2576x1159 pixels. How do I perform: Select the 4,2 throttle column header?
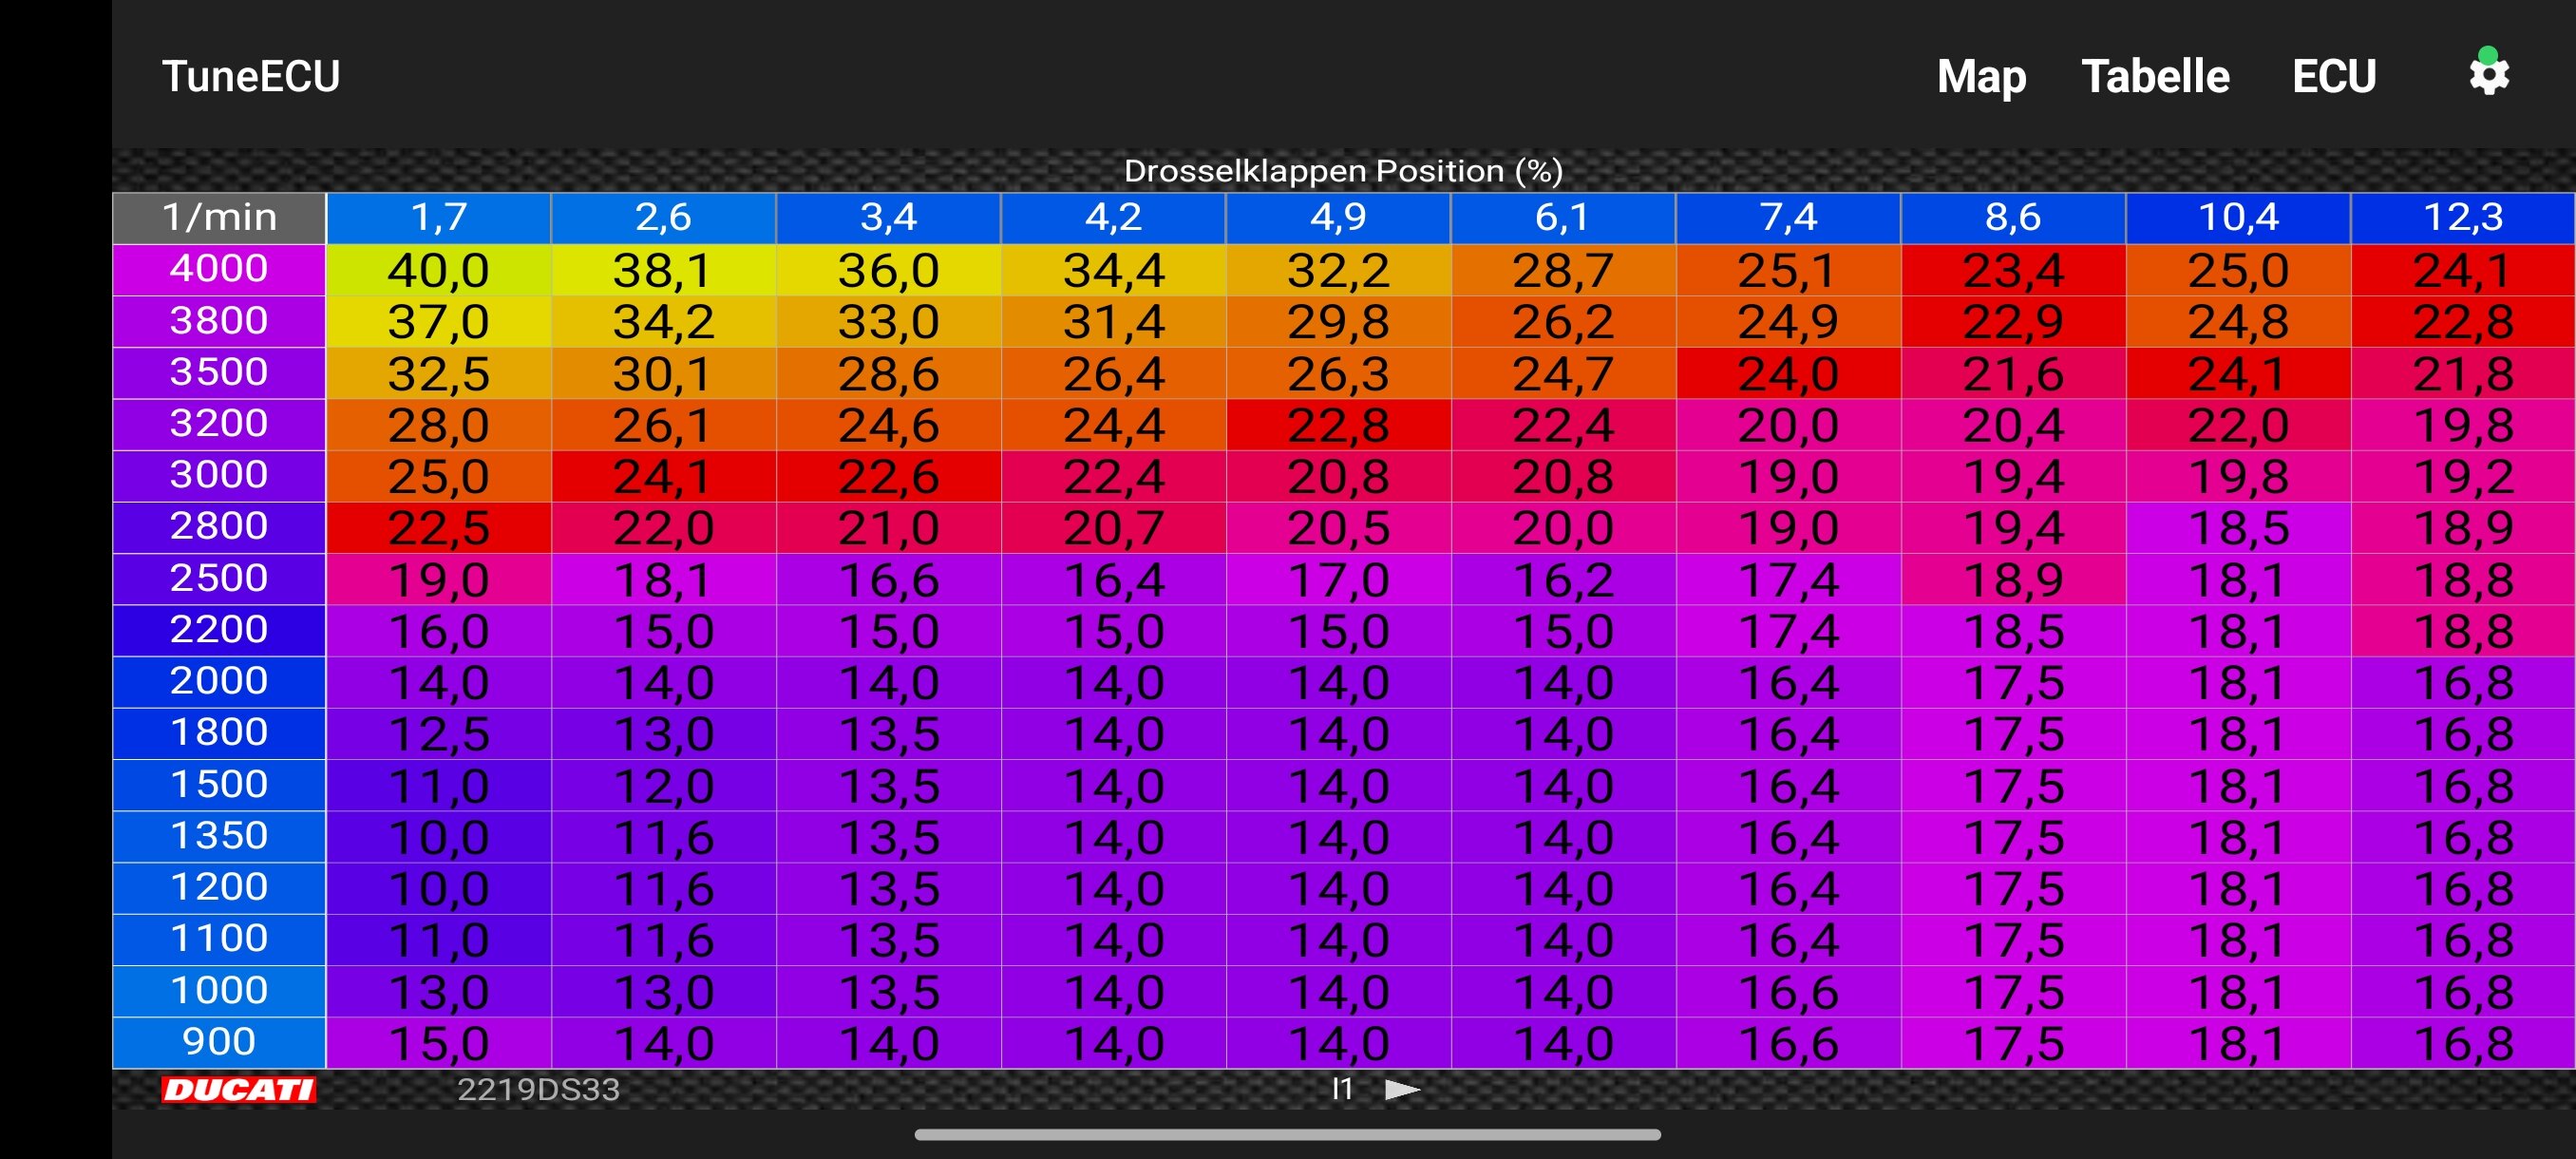coord(1113,217)
